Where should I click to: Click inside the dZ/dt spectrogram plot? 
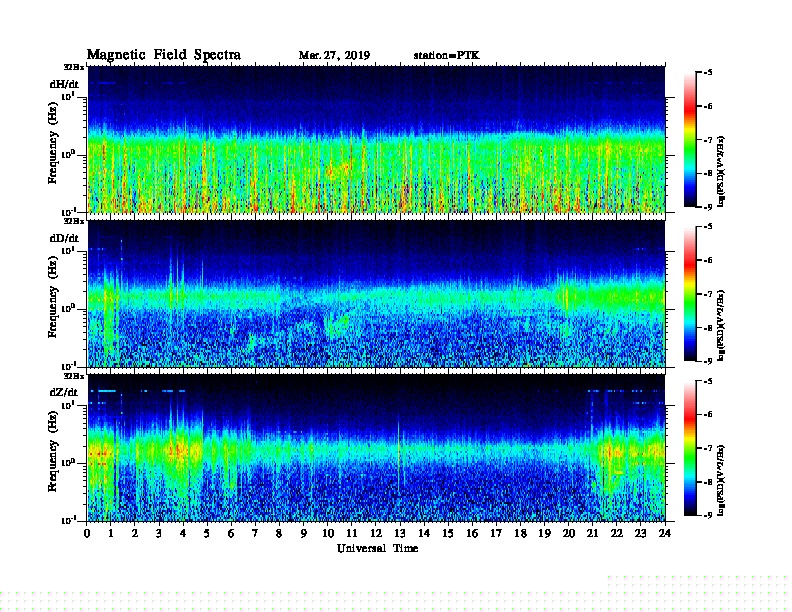(376, 448)
